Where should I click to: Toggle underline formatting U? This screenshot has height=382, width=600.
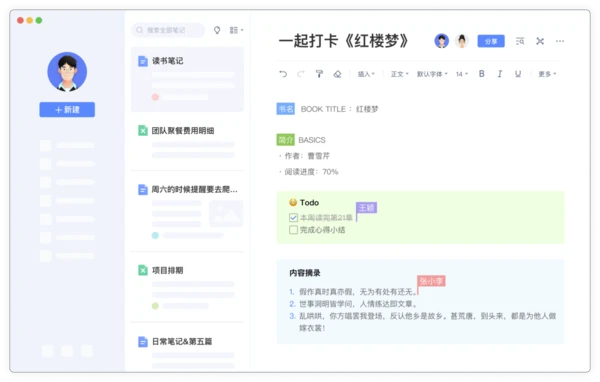[518, 74]
